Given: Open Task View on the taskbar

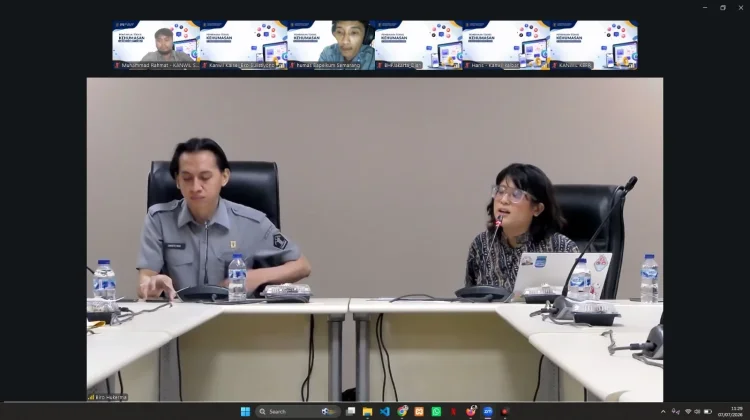Looking at the screenshot, I should [x=351, y=411].
